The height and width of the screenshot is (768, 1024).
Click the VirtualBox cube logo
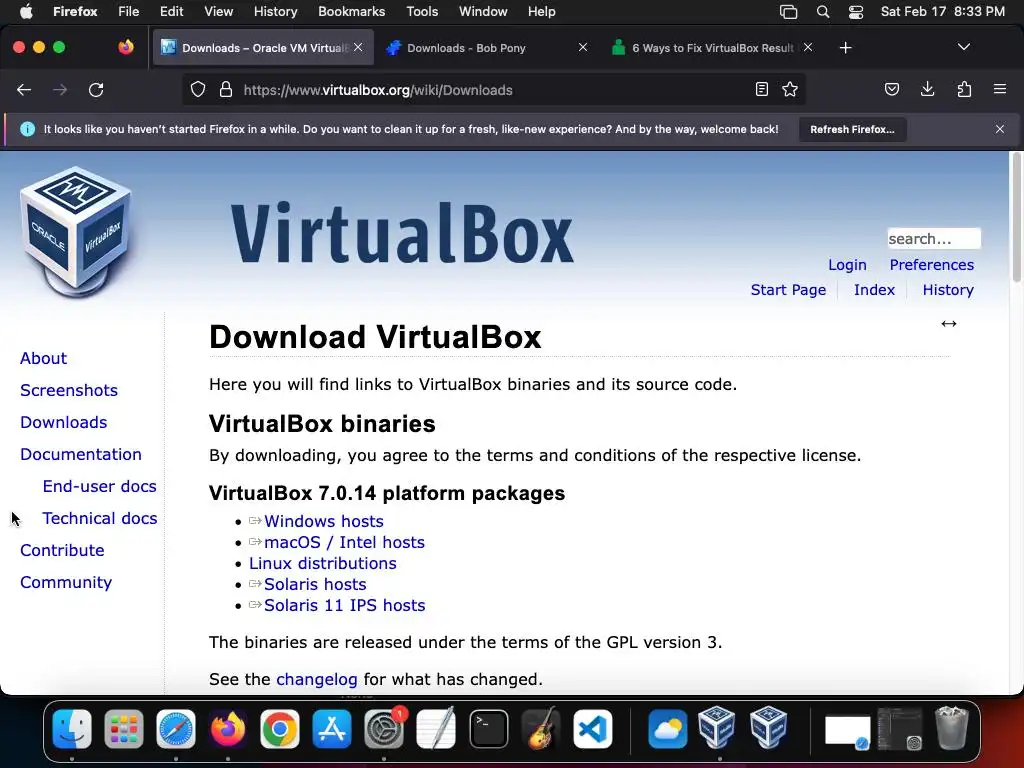coord(76,231)
